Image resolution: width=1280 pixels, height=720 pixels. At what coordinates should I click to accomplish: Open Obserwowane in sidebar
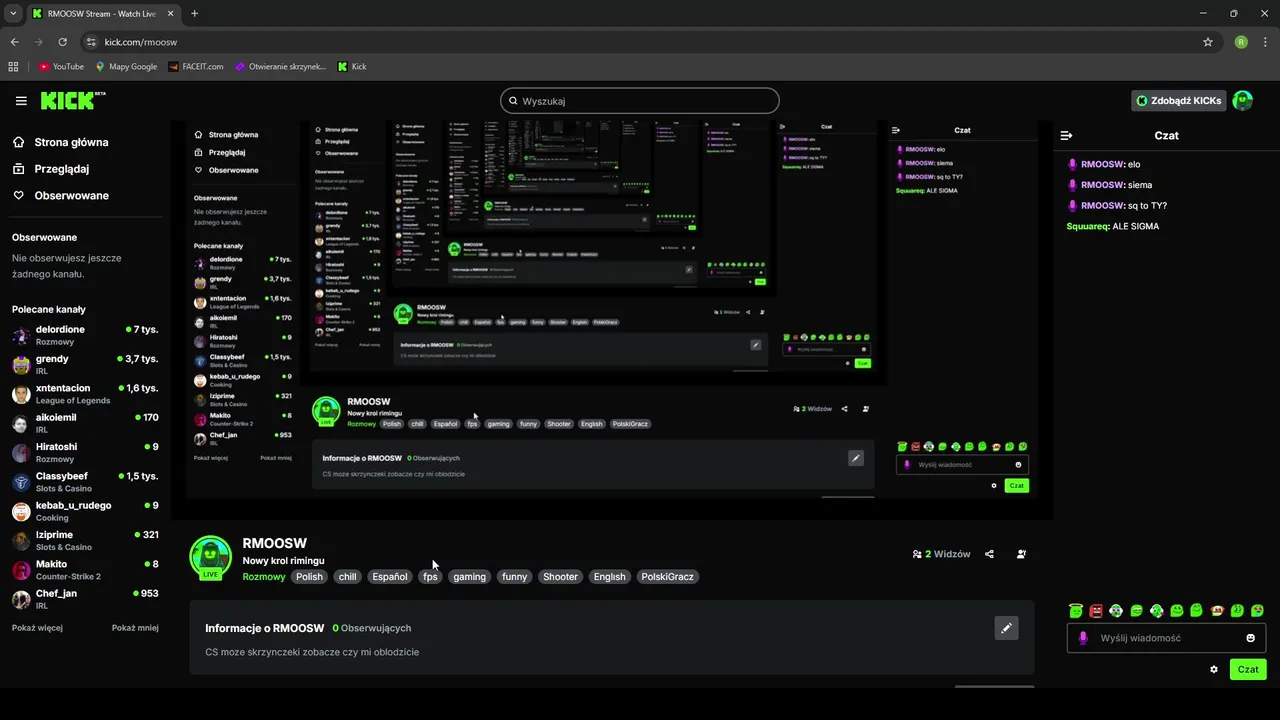pyautogui.click(x=61, y=195)
